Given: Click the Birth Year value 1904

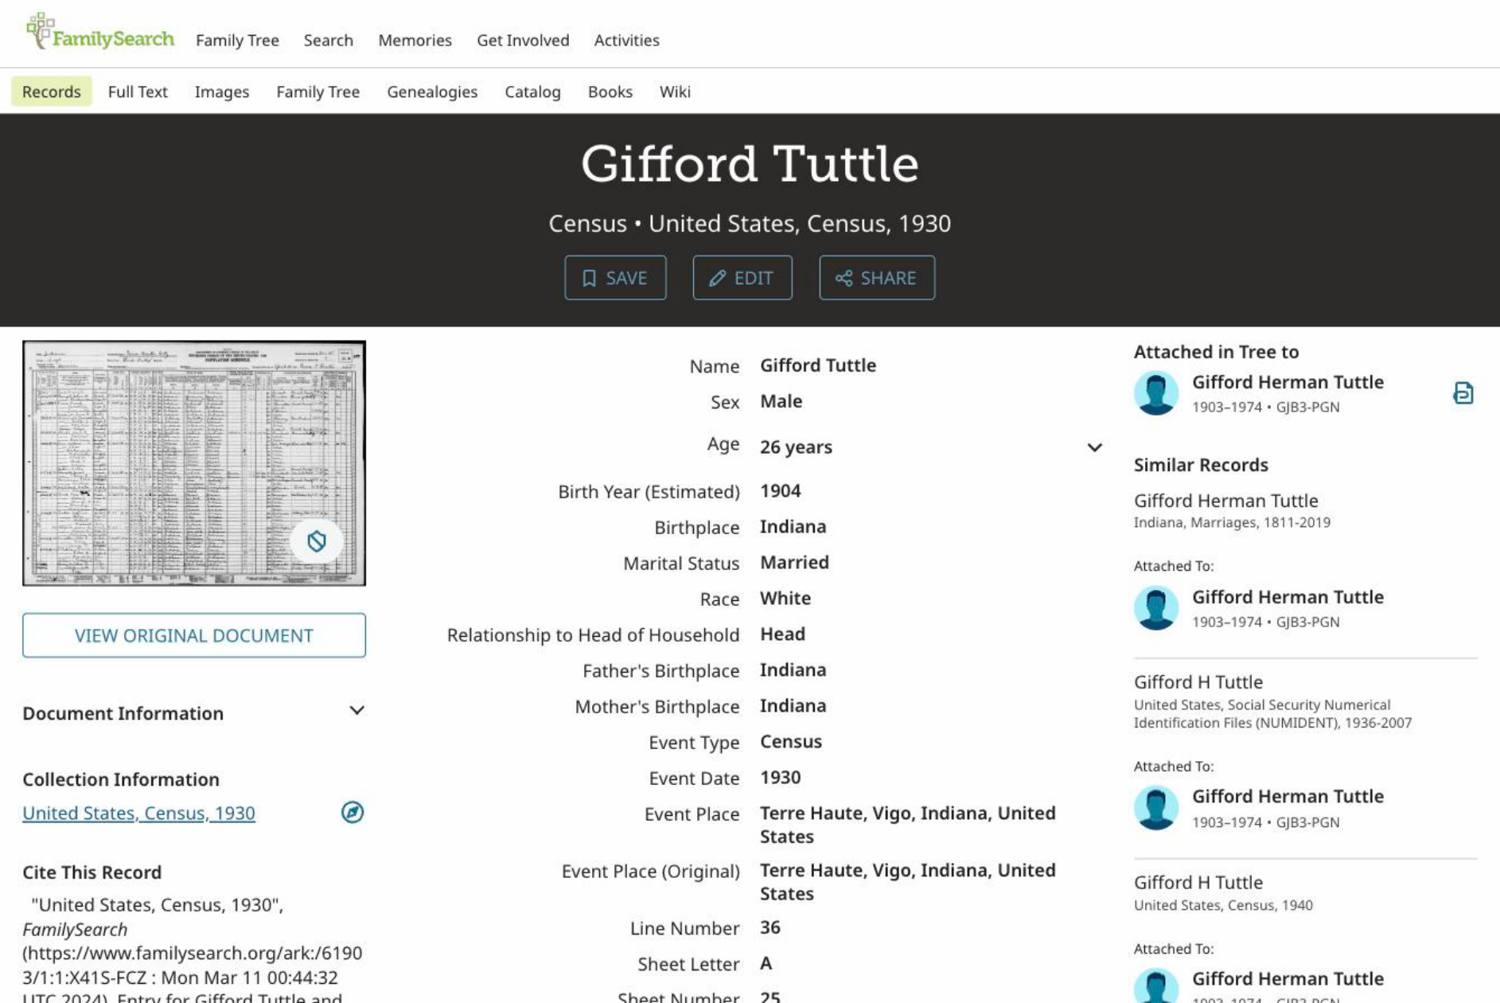Looking at the screenshot, I should click(780, 491).
